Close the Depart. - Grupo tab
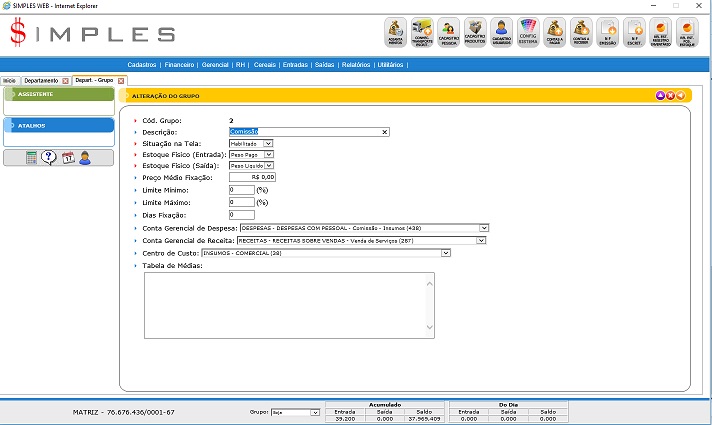Screen dimensions: 712x425 (119, 80)
